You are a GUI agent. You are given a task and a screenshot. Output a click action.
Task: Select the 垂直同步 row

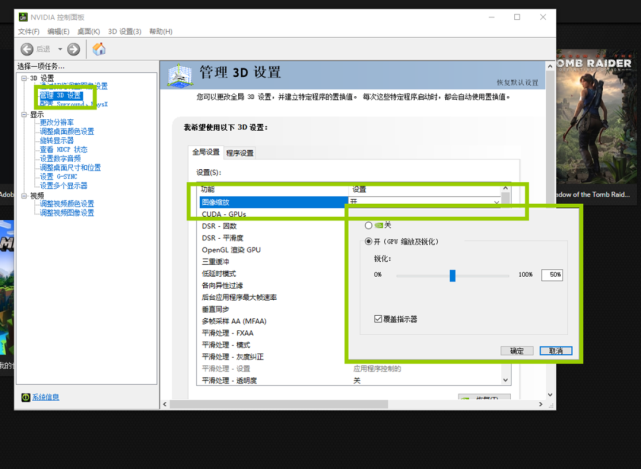tap(274, 309)
